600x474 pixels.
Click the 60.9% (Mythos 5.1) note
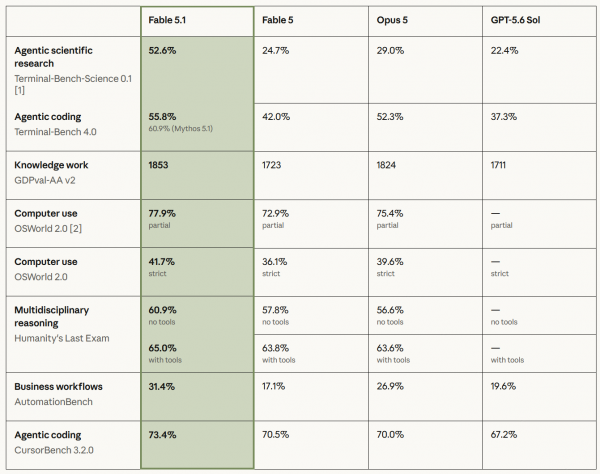click(181, 129)
